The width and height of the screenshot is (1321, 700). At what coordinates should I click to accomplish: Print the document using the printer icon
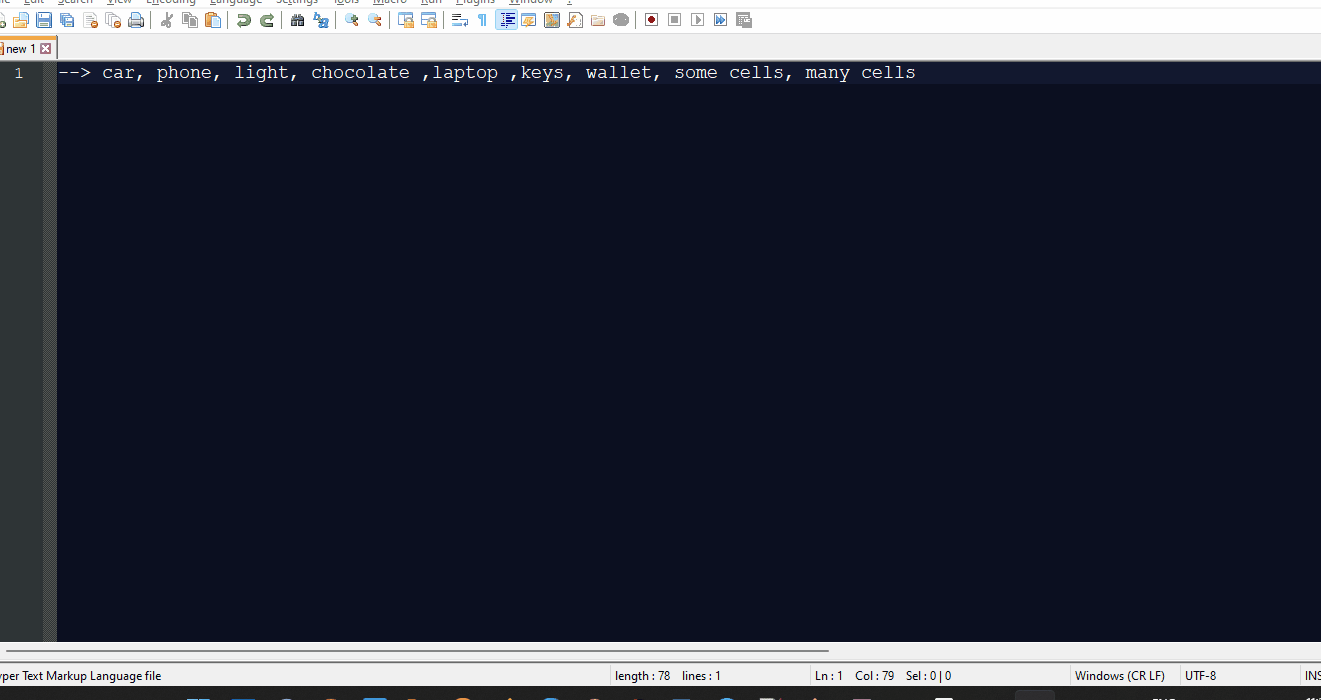(136, 20)
